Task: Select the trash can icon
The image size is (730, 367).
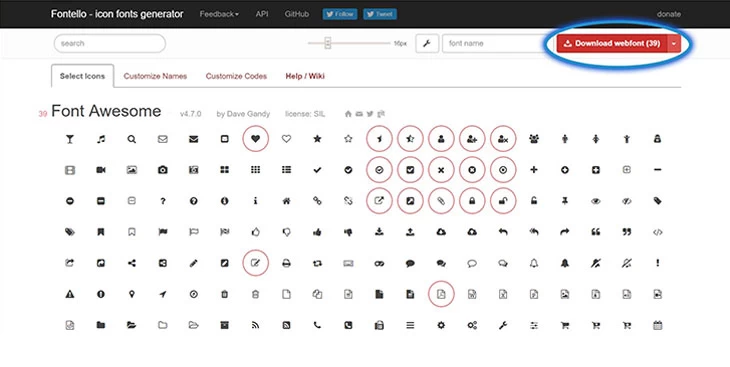Action: [224, 294]
